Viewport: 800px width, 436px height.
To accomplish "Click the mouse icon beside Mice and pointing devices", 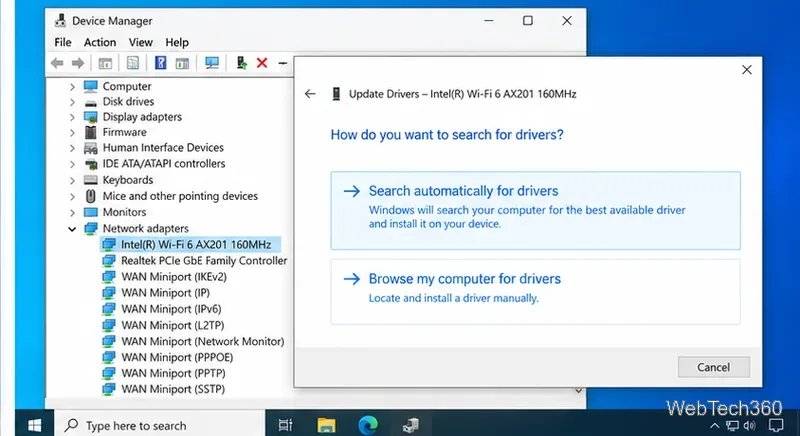I will click(91, 196).
